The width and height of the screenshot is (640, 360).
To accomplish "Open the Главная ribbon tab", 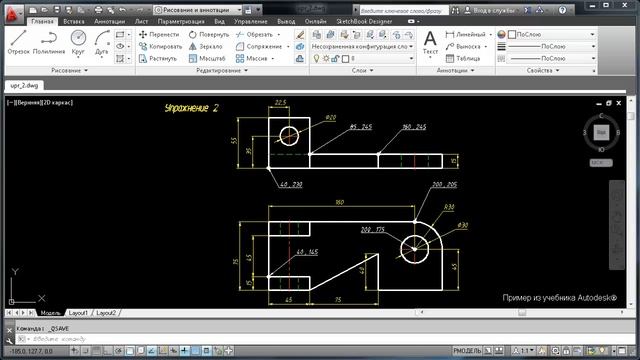I will 42,21.
